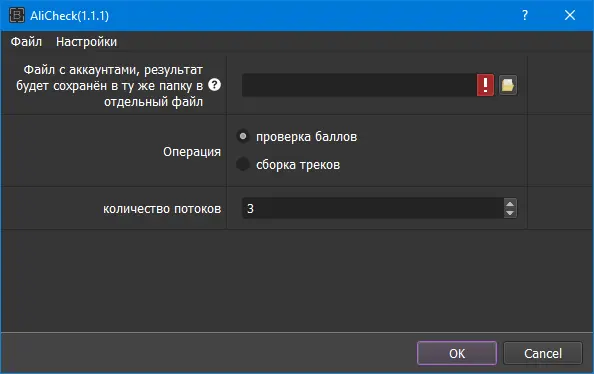Confirm with the OK button

(x=457, y=353)
